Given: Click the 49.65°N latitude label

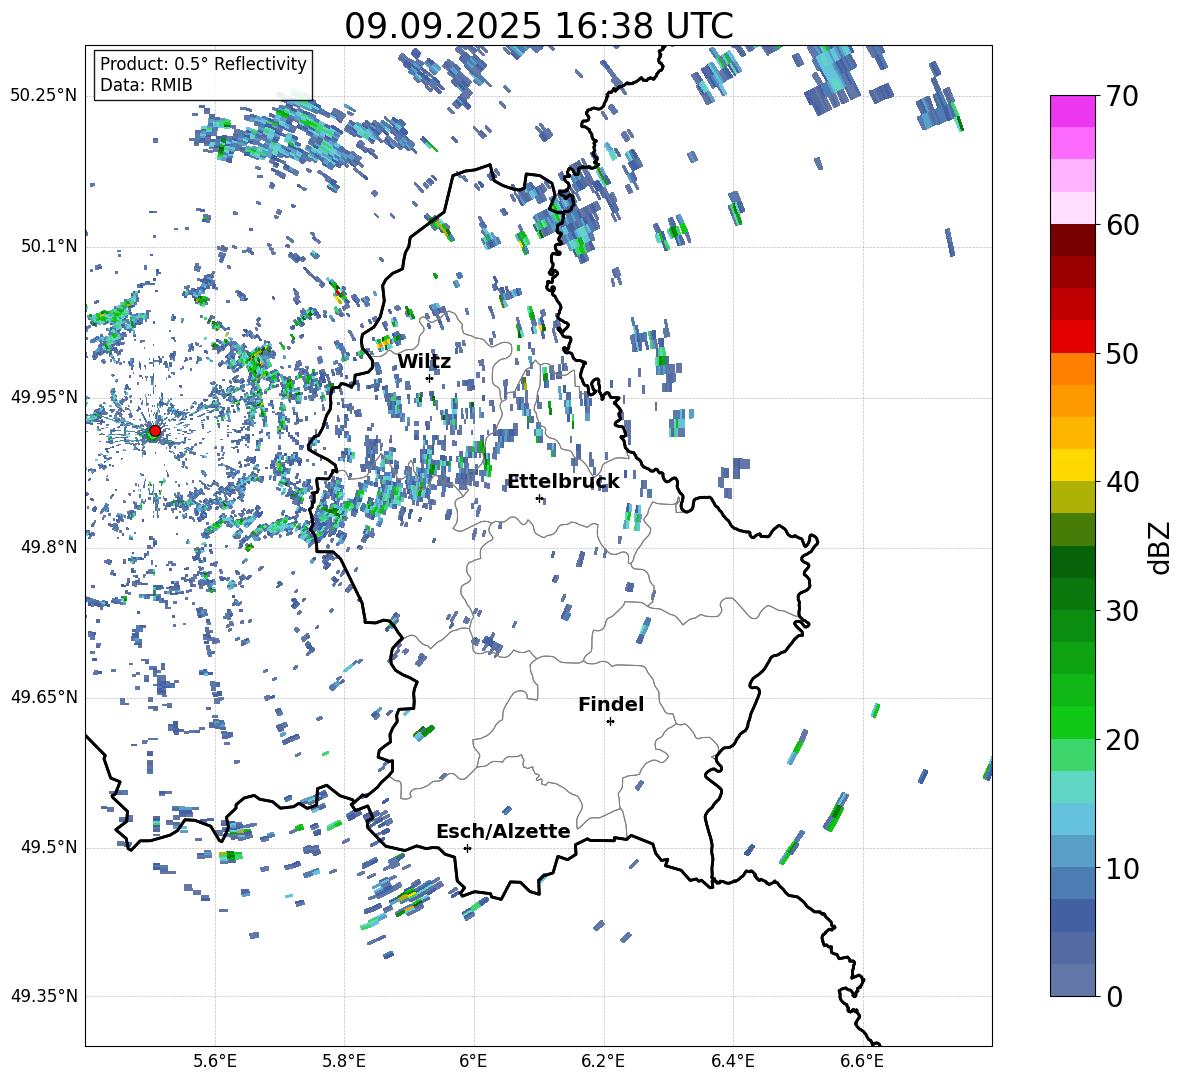Looking at the screenshot, I should [43, 697].
